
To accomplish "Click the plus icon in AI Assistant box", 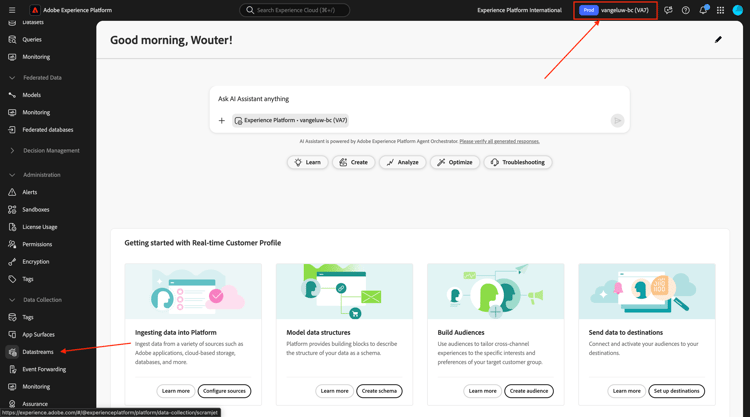I will click(221, 121).
